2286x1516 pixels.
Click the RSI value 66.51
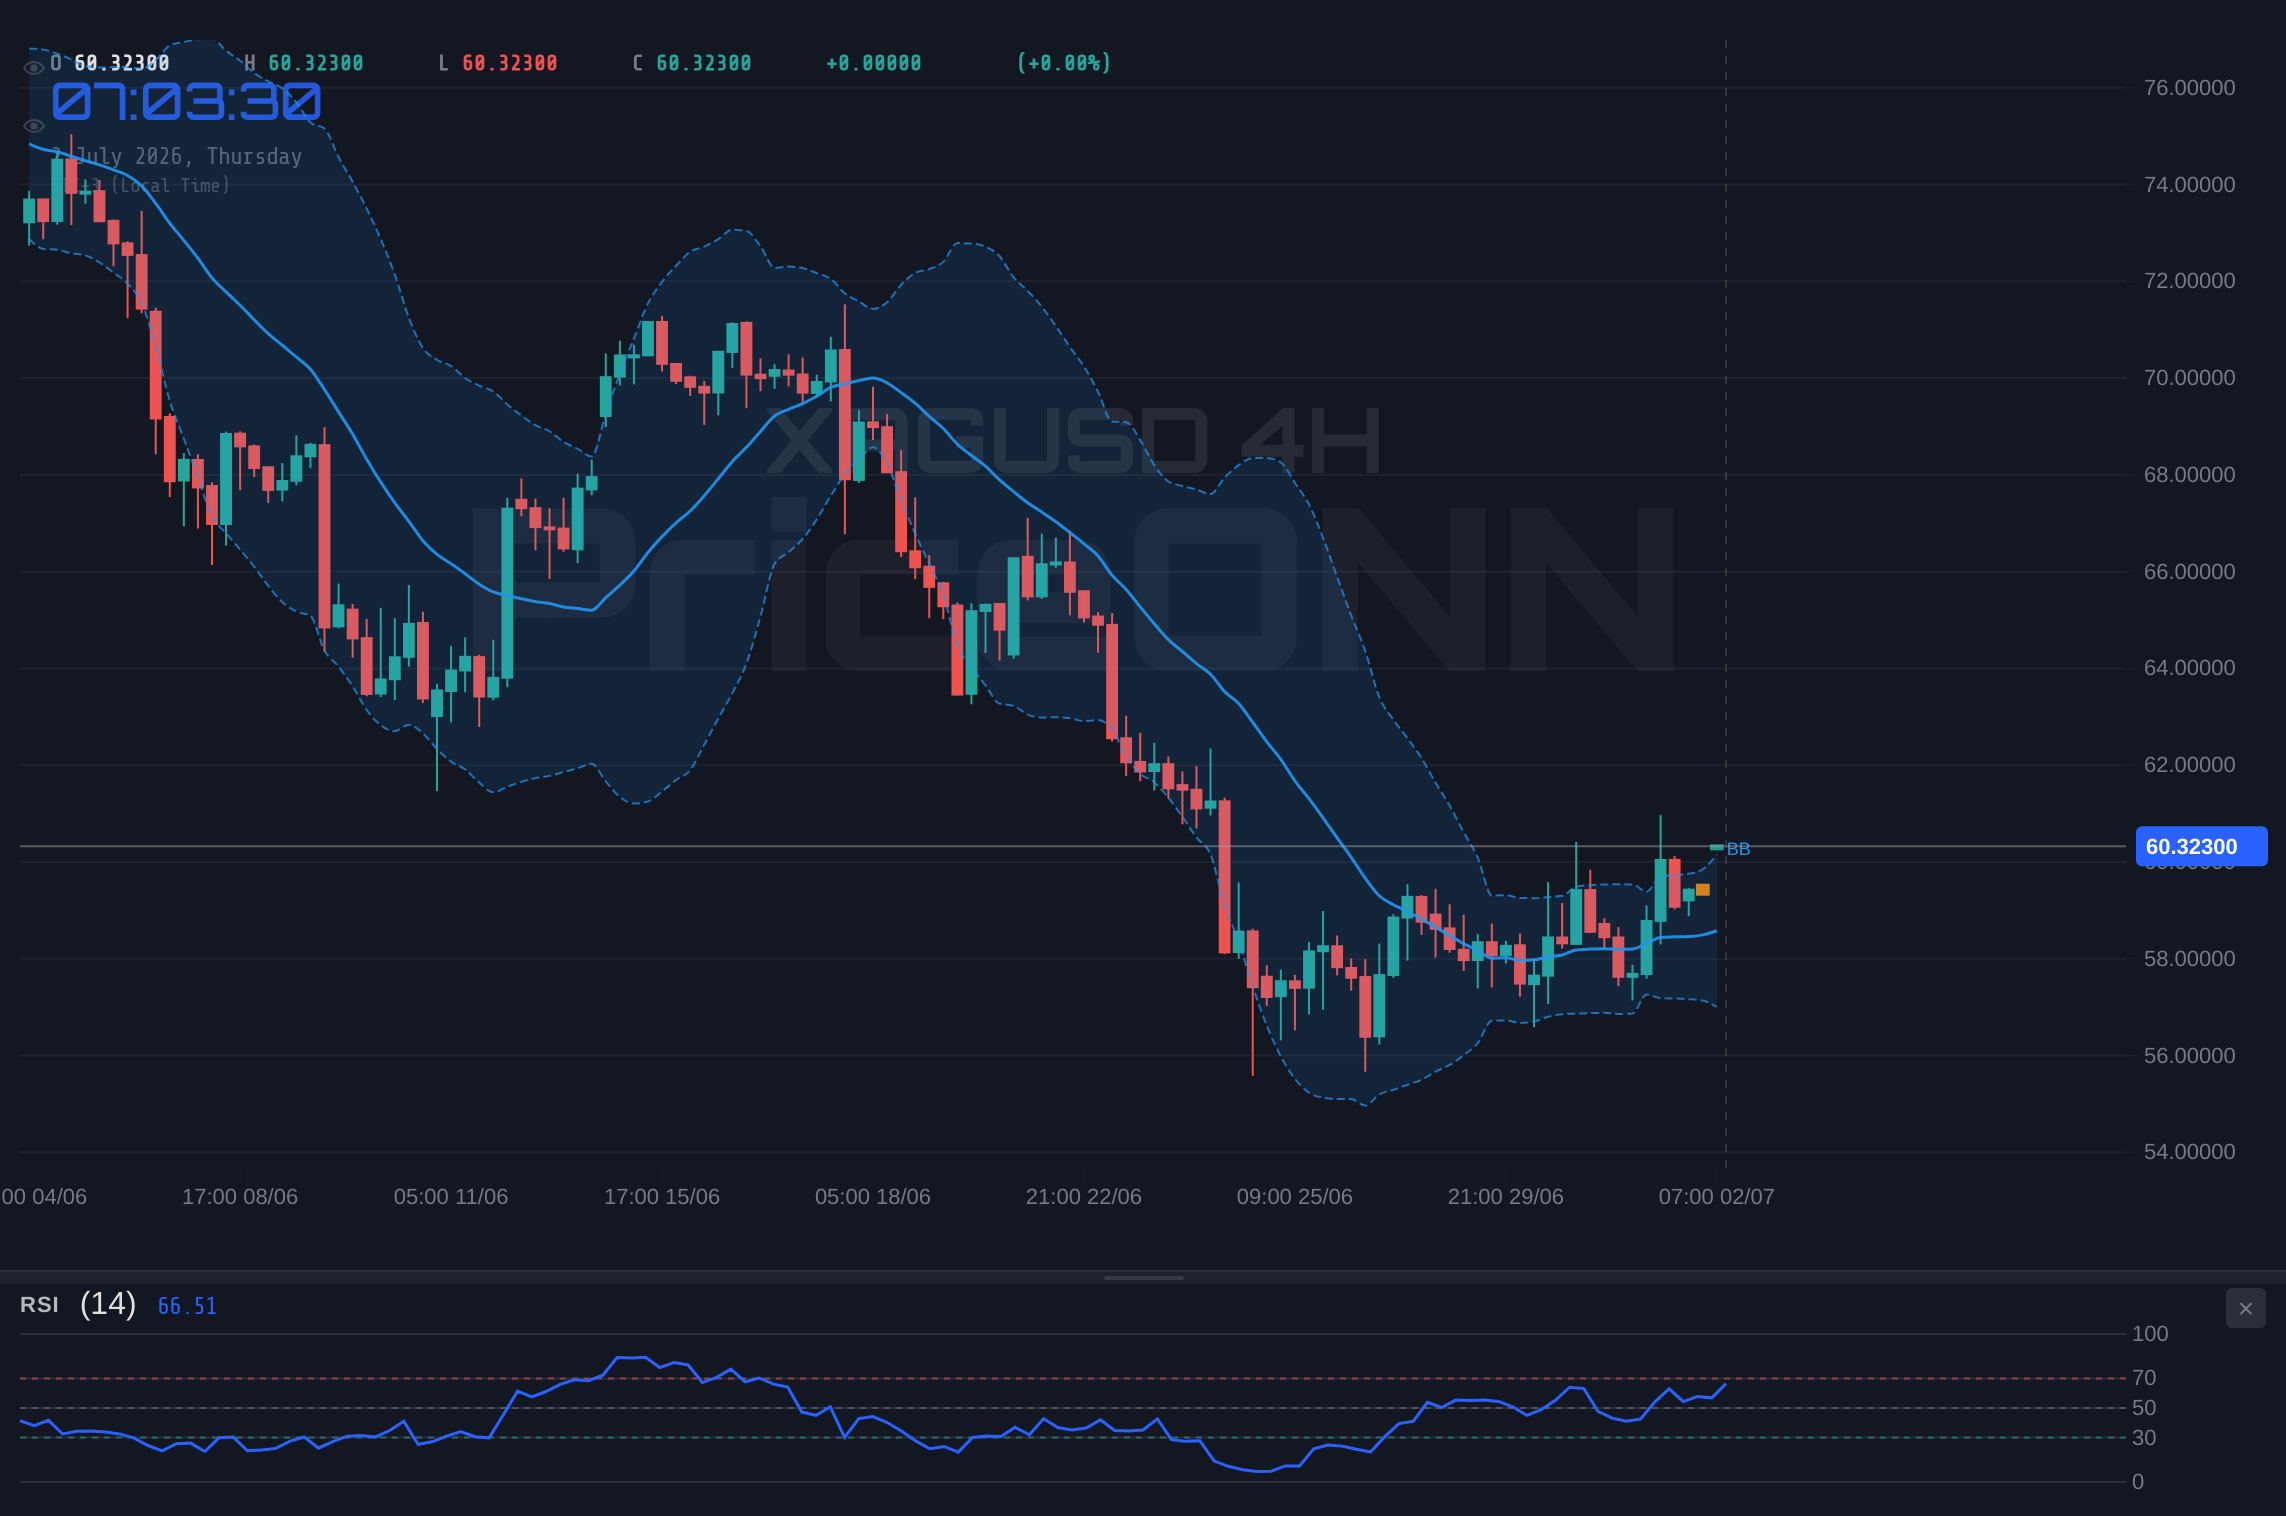pyautogui.click(x=187, y=1306)
